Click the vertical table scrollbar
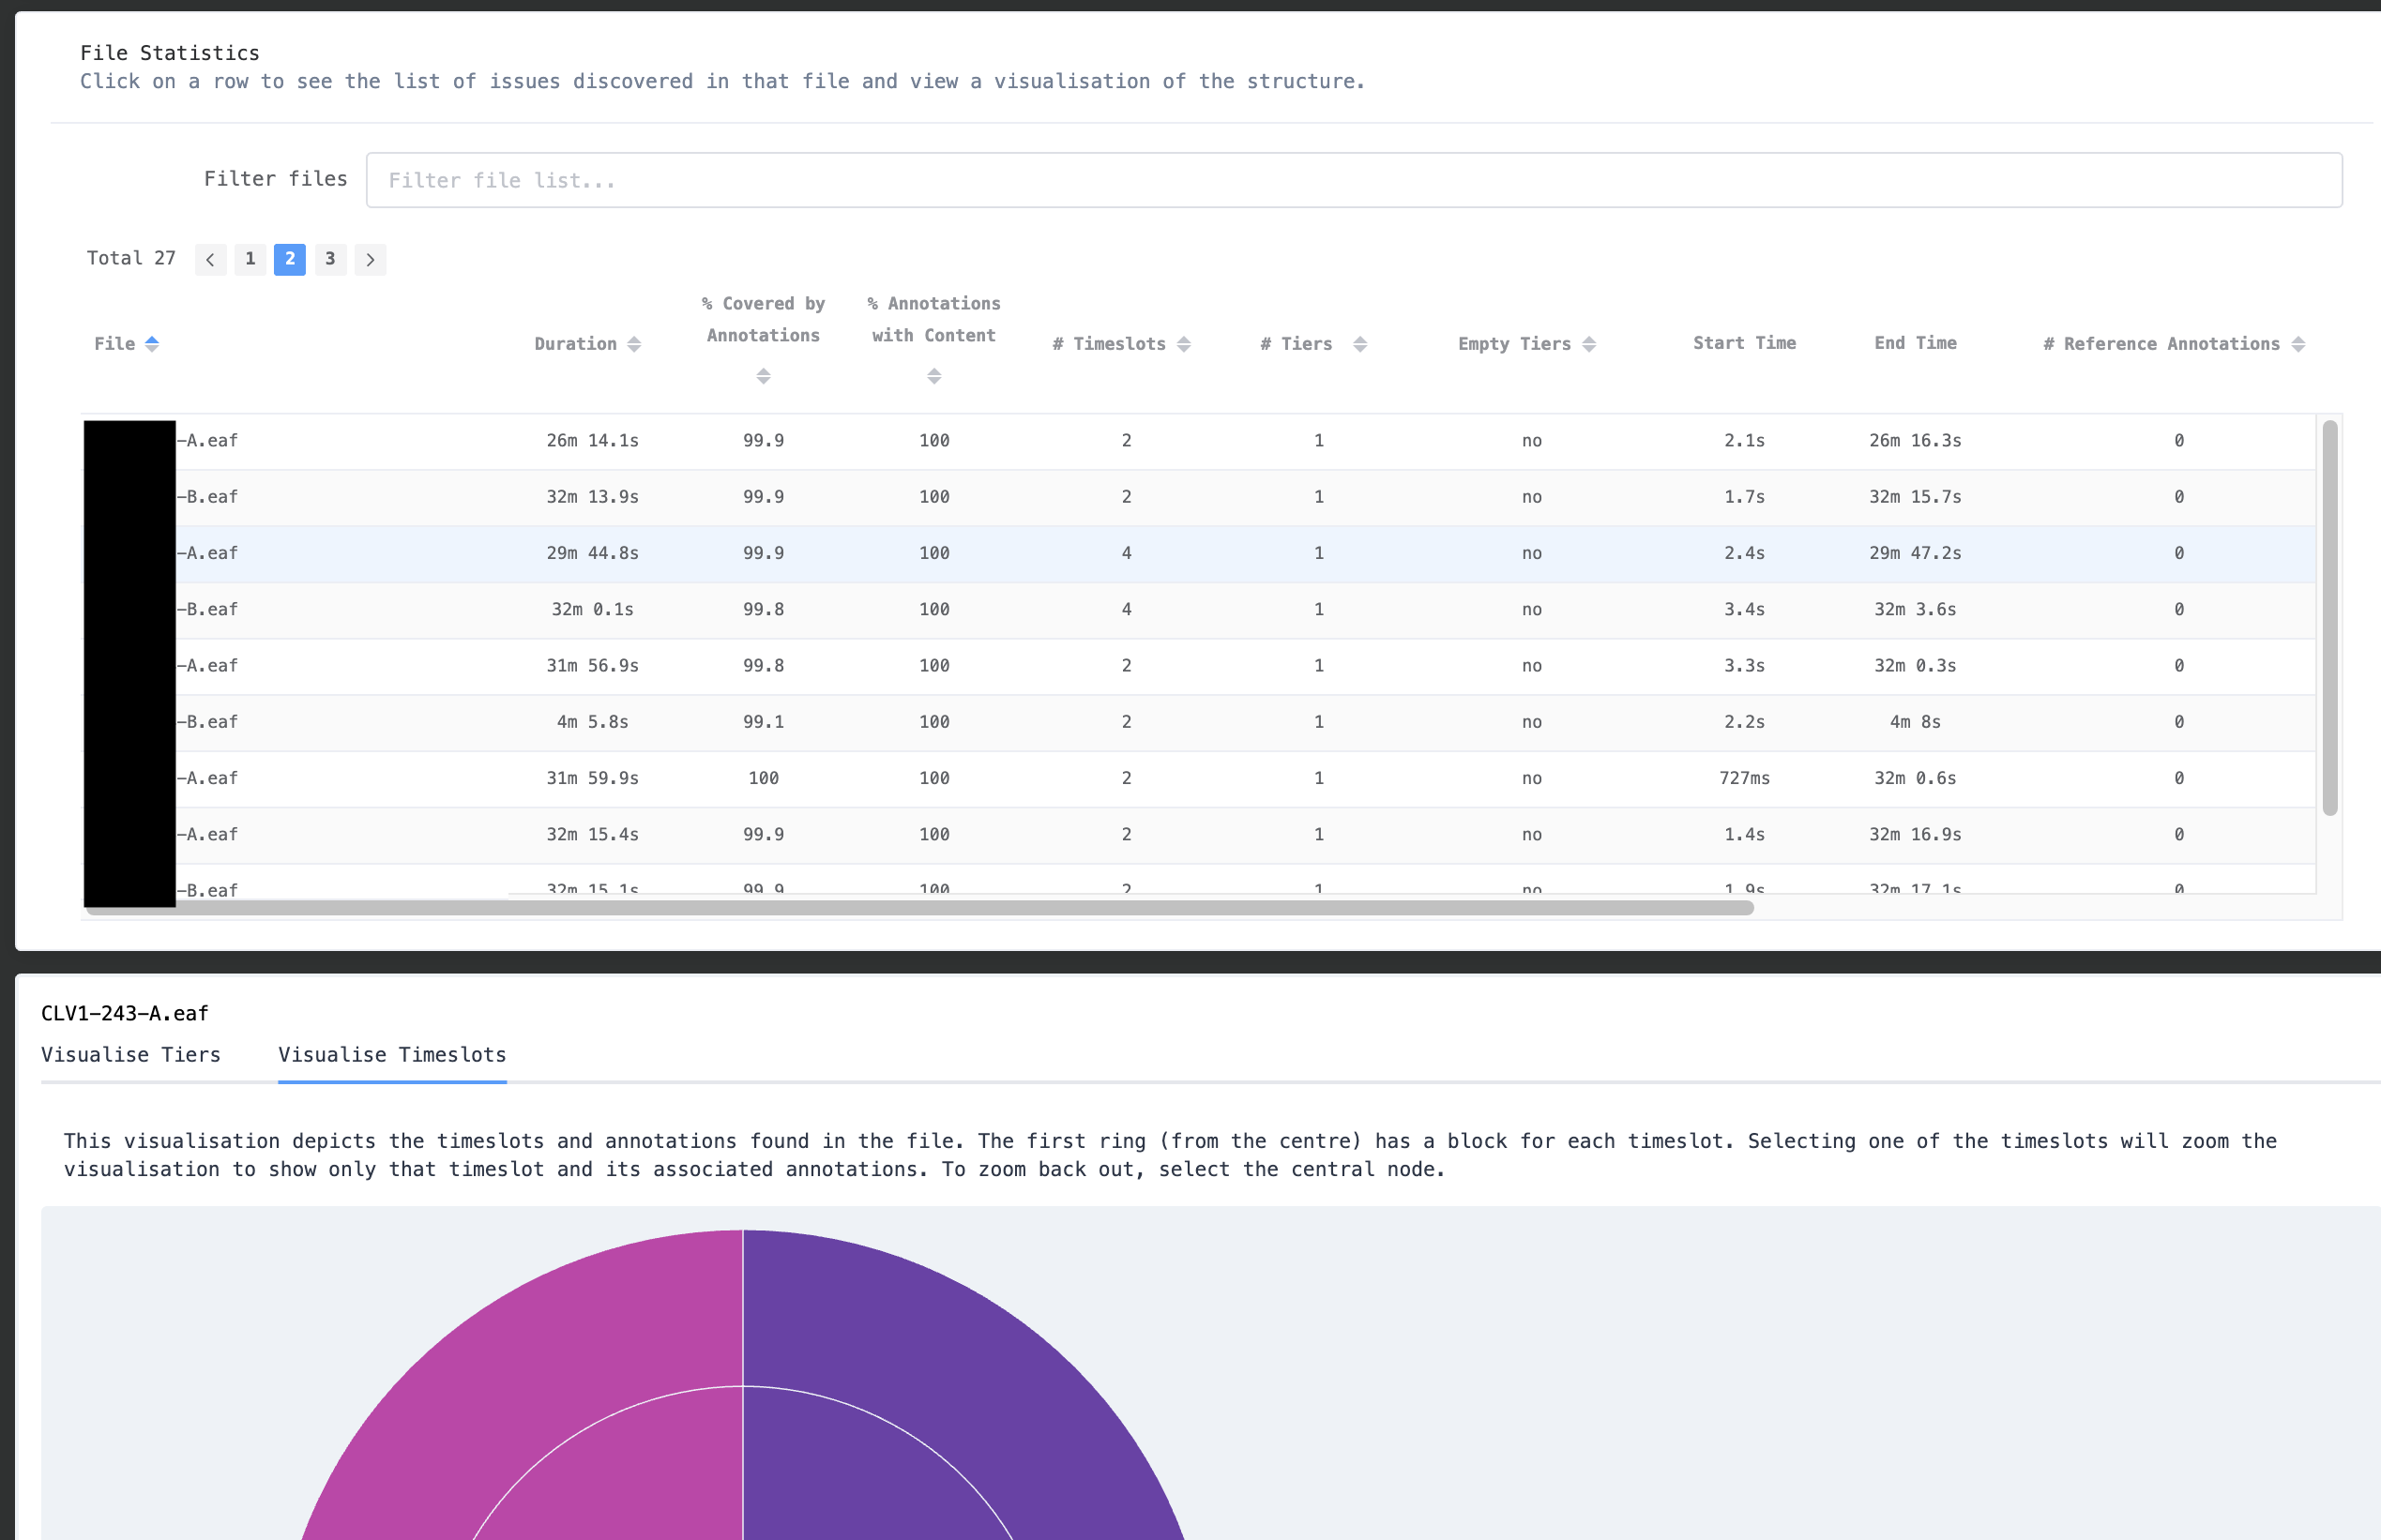Screen dimensions: 2381x1540 point(2329,618)
